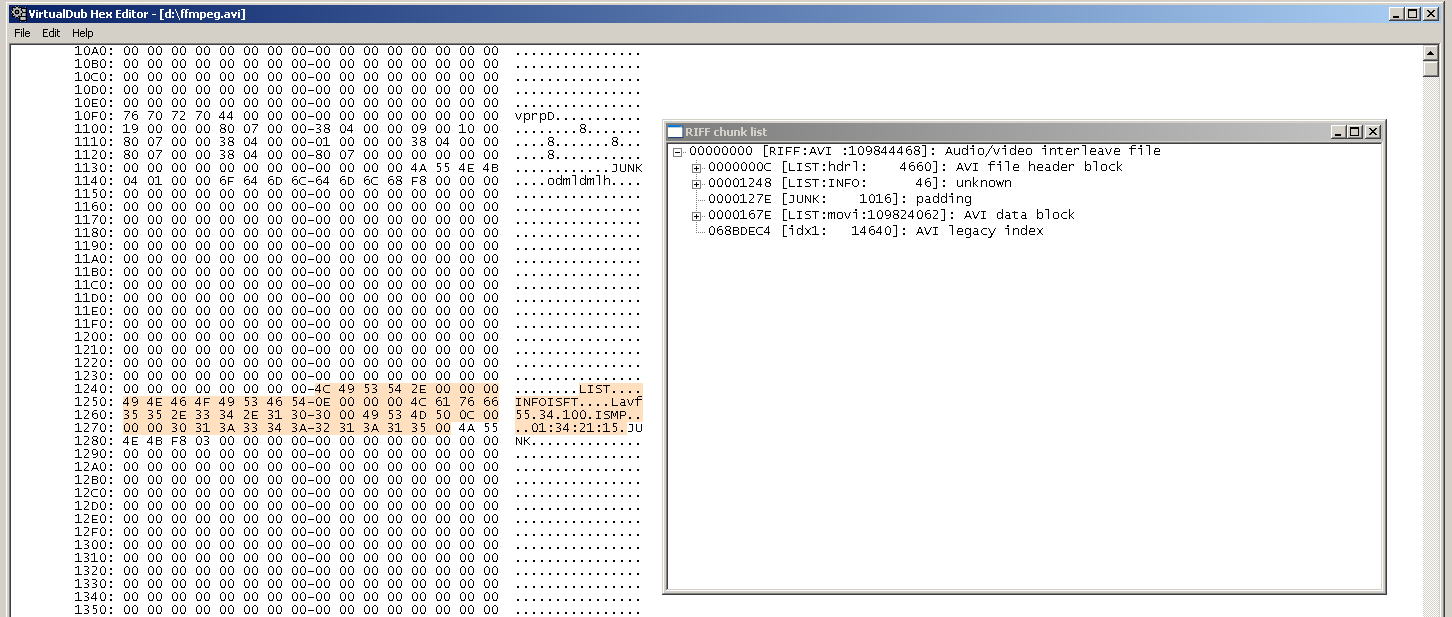
Task: Click the hex editor scrollbar up arrow
Action: pyautogui.click(x=1431, y=53)
